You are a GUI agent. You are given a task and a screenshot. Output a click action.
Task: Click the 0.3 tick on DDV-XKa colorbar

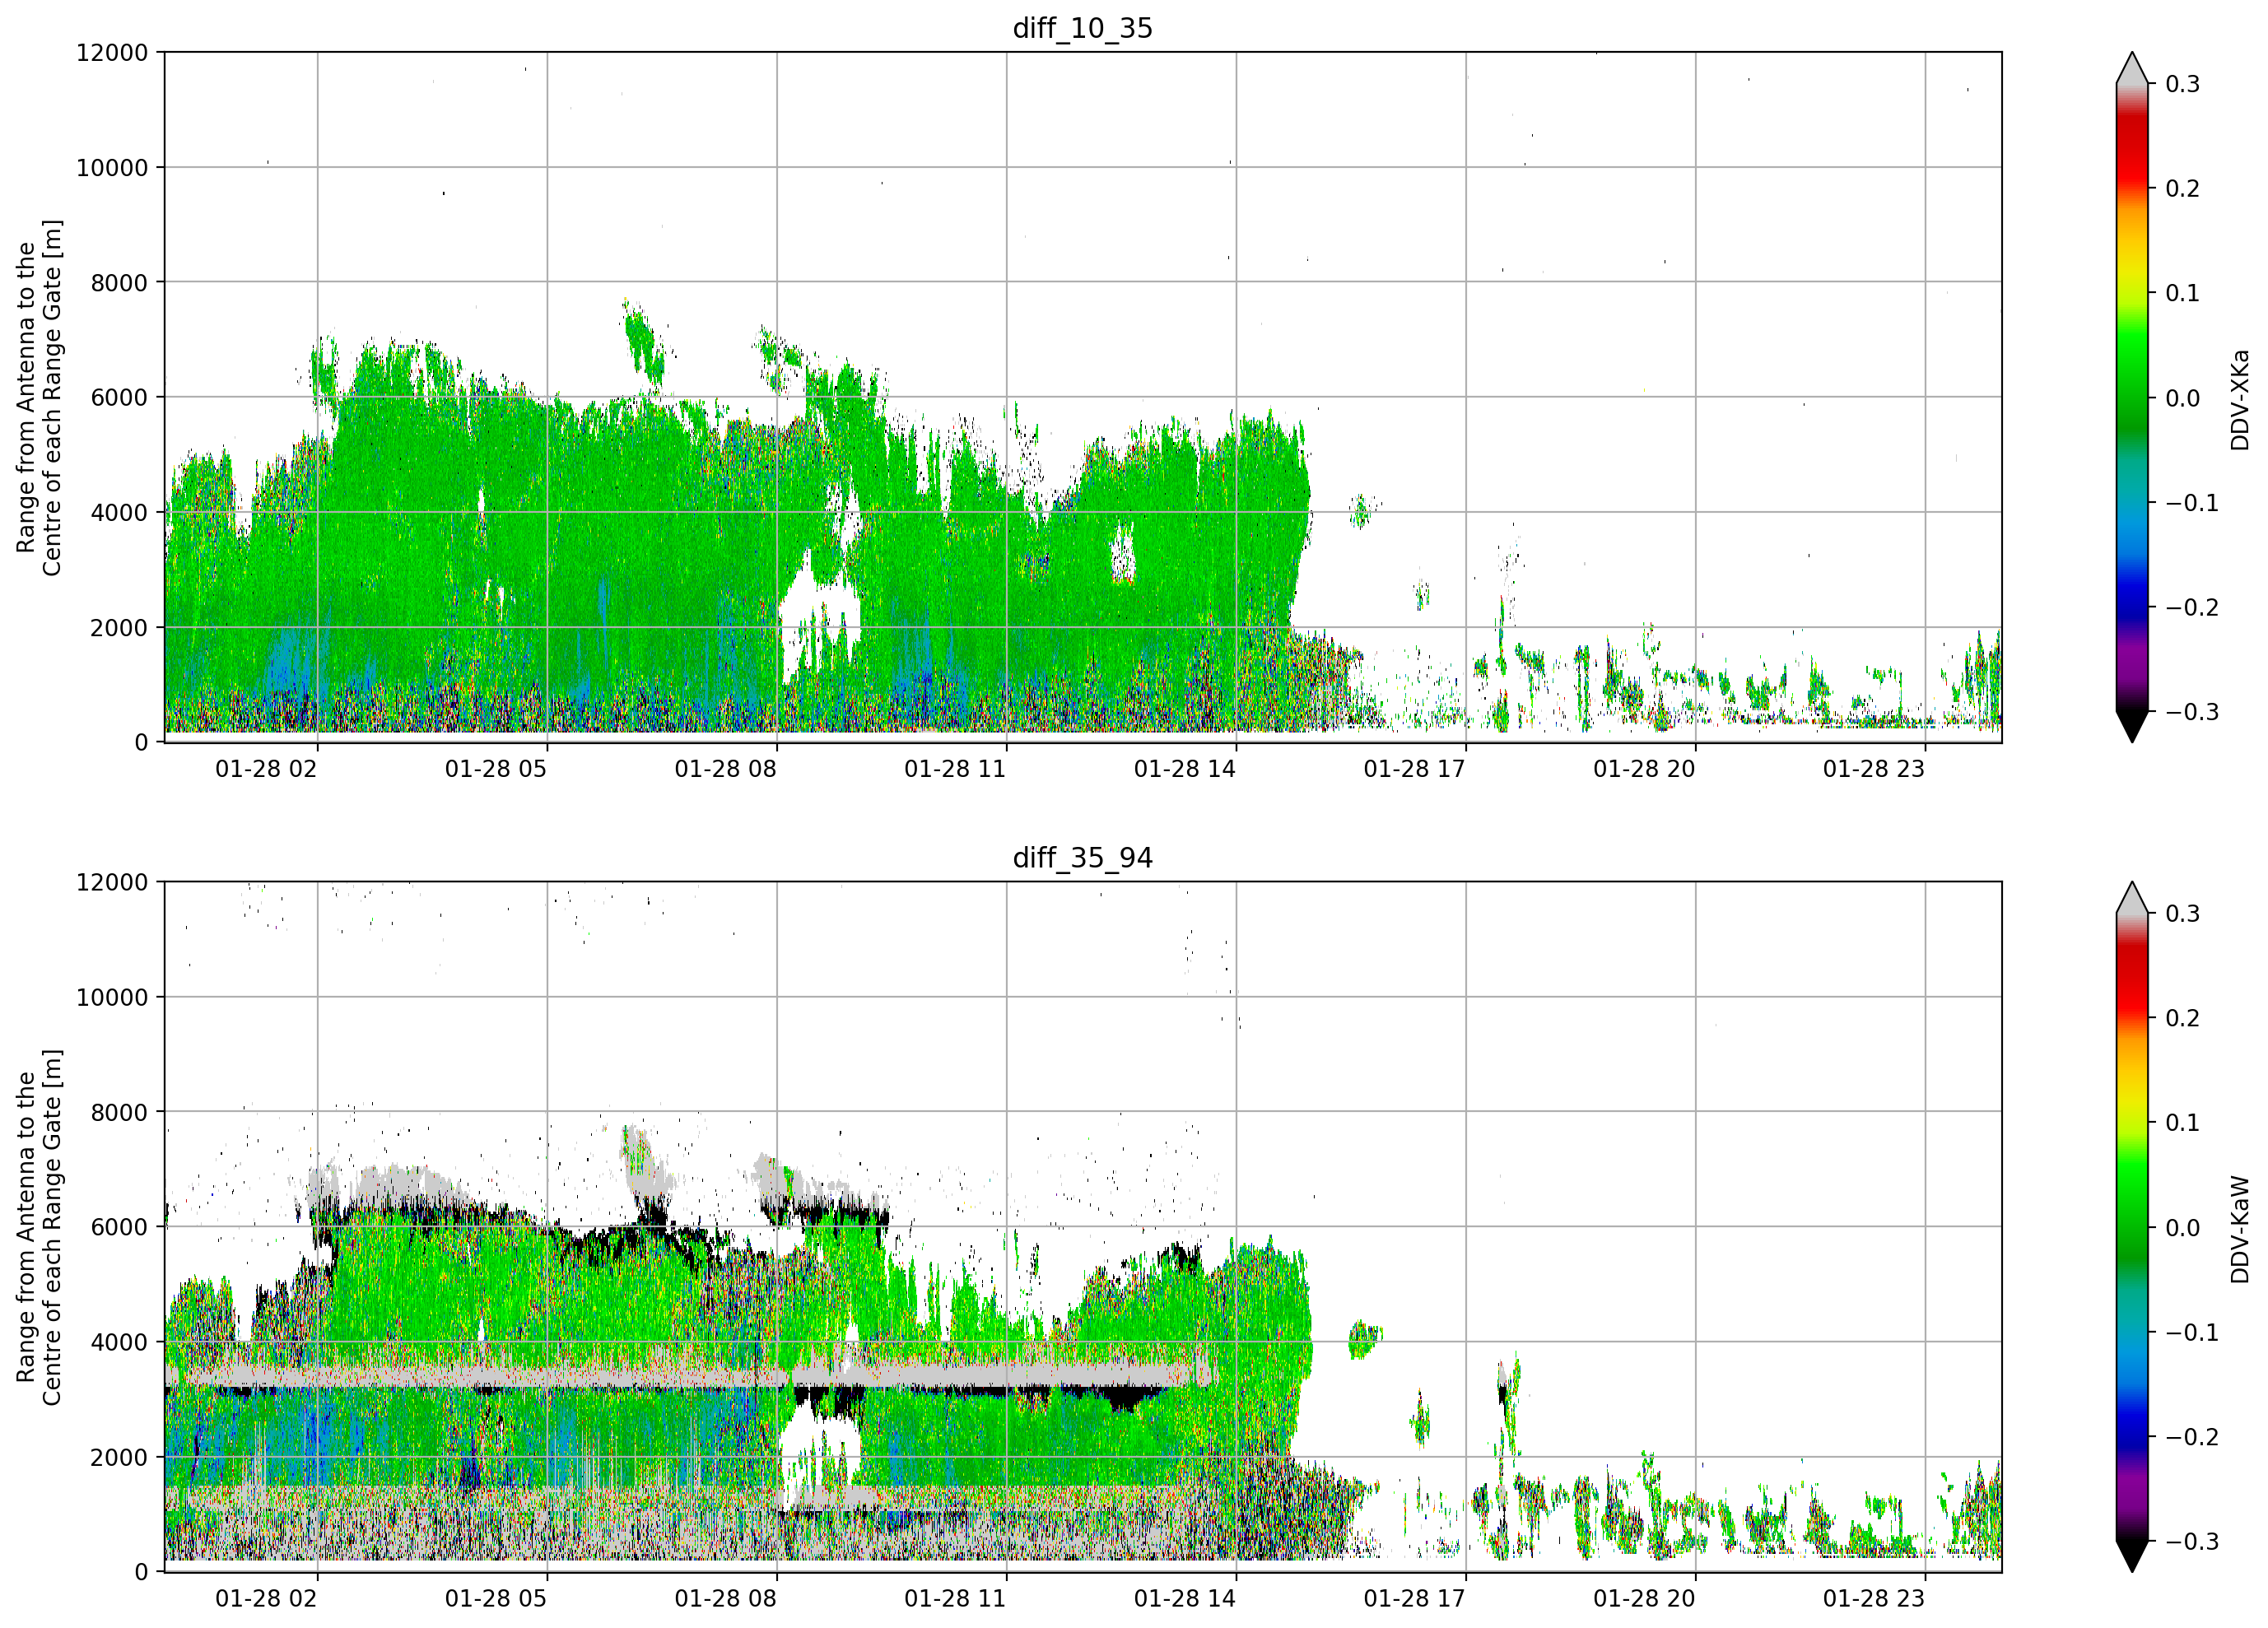pyautogui.click(x=2182, y=84)
